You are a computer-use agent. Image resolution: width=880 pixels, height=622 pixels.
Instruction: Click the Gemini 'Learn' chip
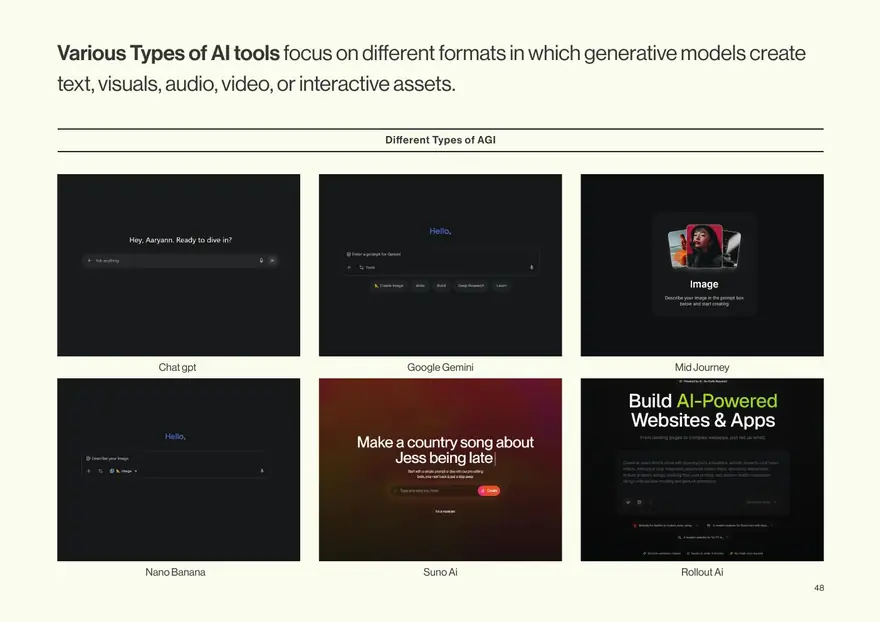[x=501, y=286]
